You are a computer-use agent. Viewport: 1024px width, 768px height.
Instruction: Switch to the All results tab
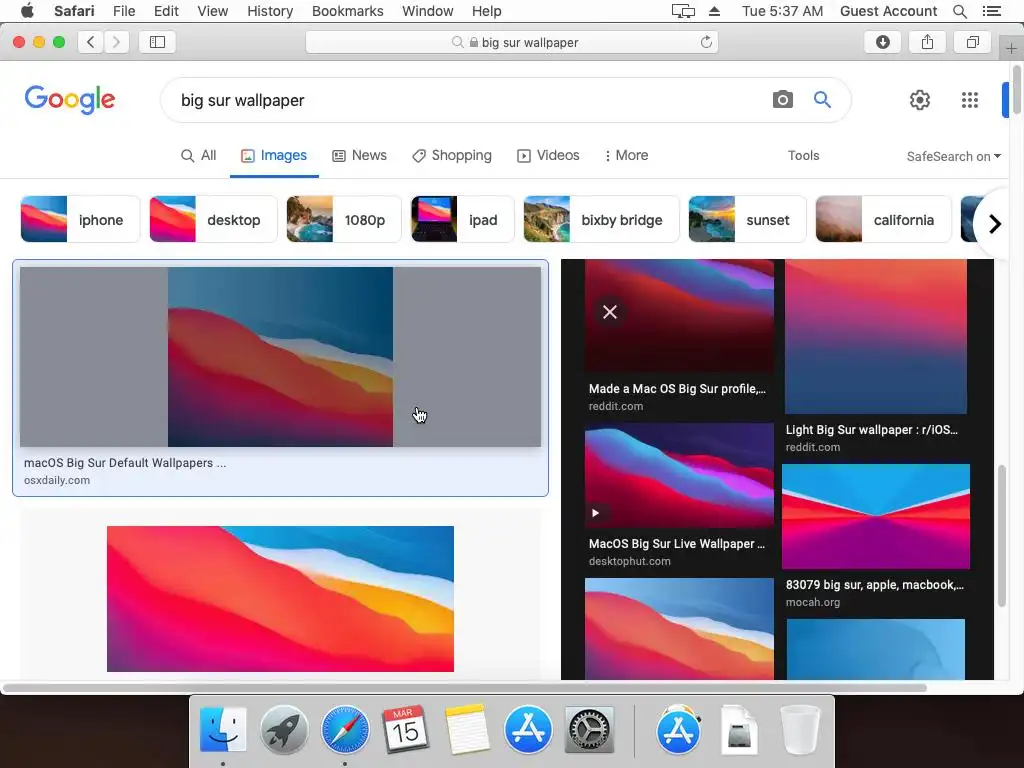(199, 155)
